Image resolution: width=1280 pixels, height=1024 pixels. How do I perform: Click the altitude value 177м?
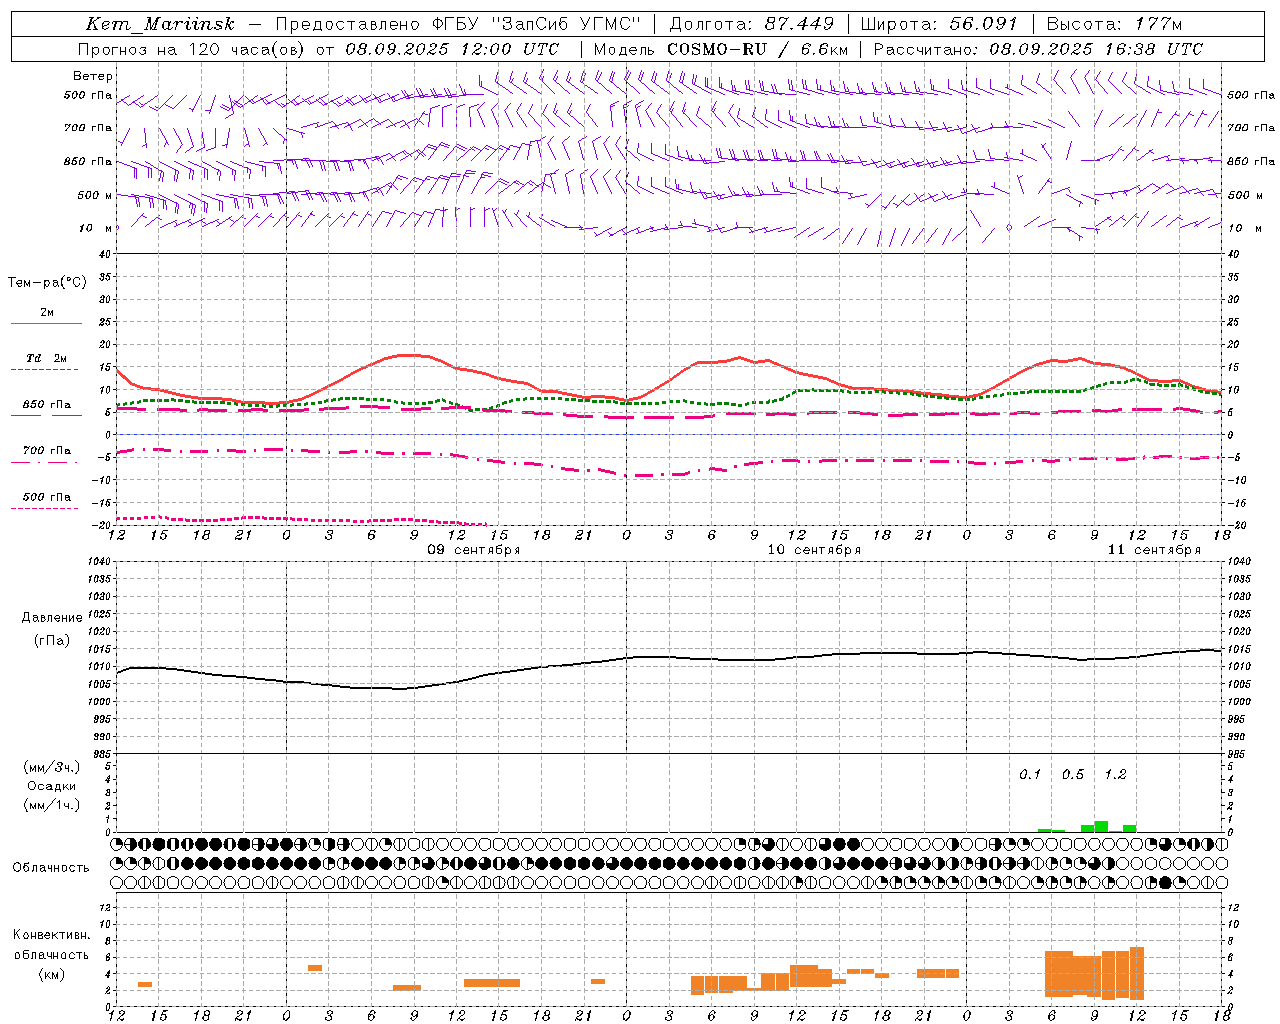[x=1158, y=24]
